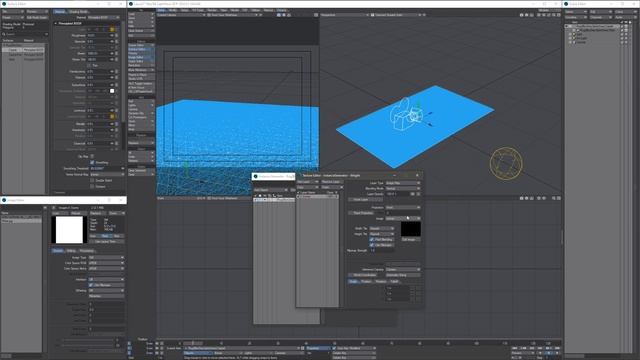
Task: Switch to the Position tab in Texture Editor
Action: coord(366,281)
